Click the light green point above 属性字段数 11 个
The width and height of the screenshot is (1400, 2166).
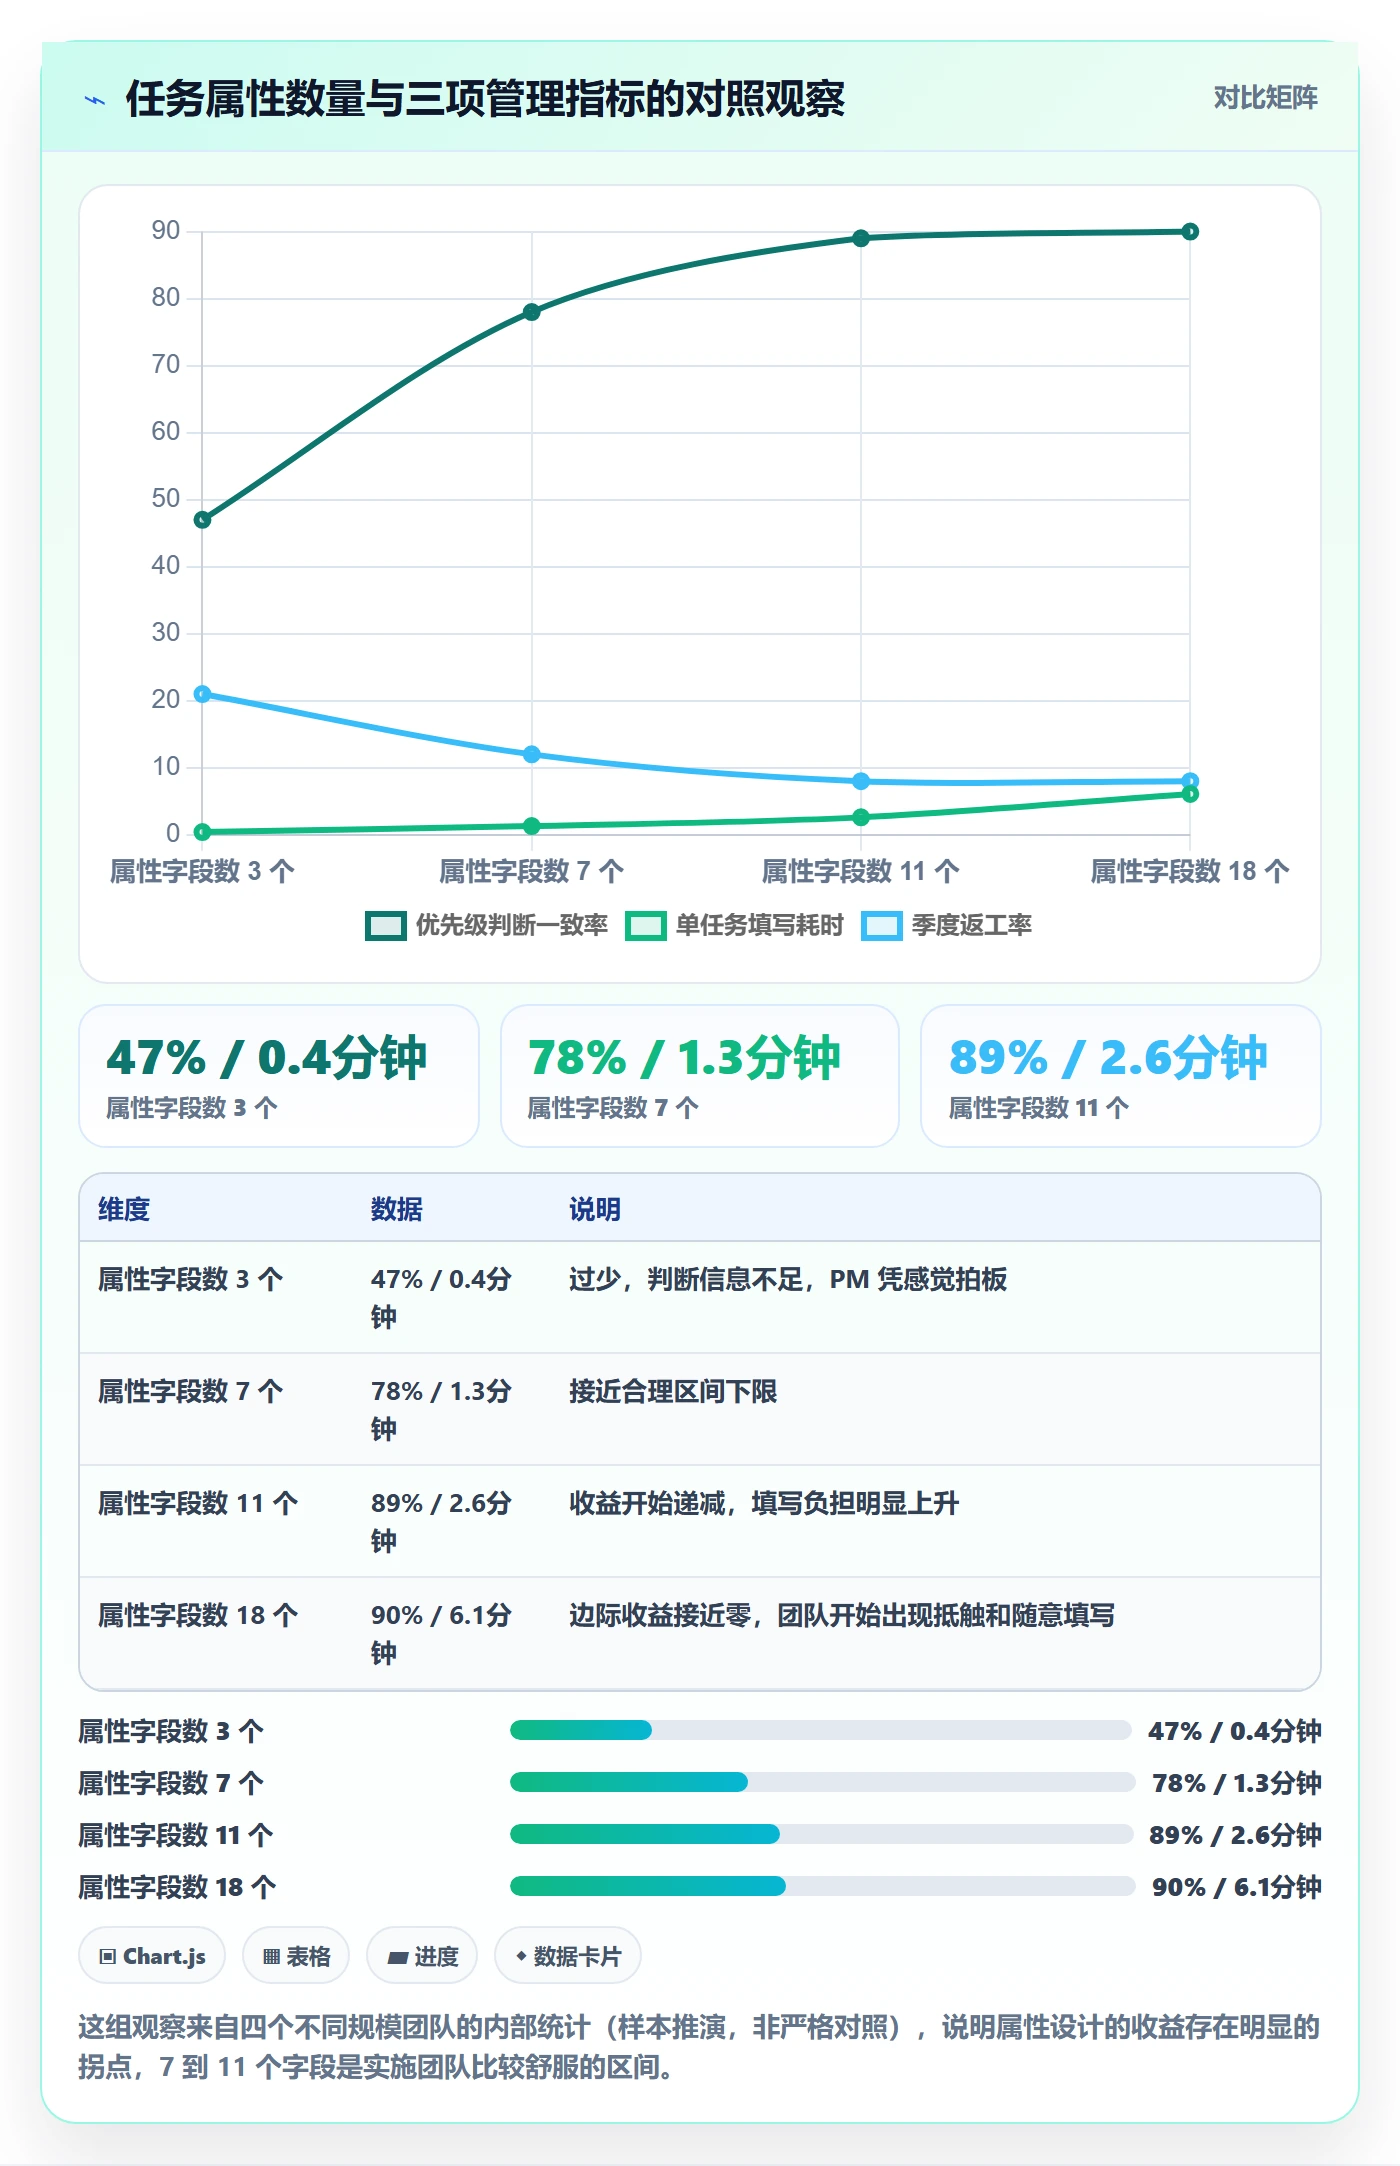pos(861,817)
